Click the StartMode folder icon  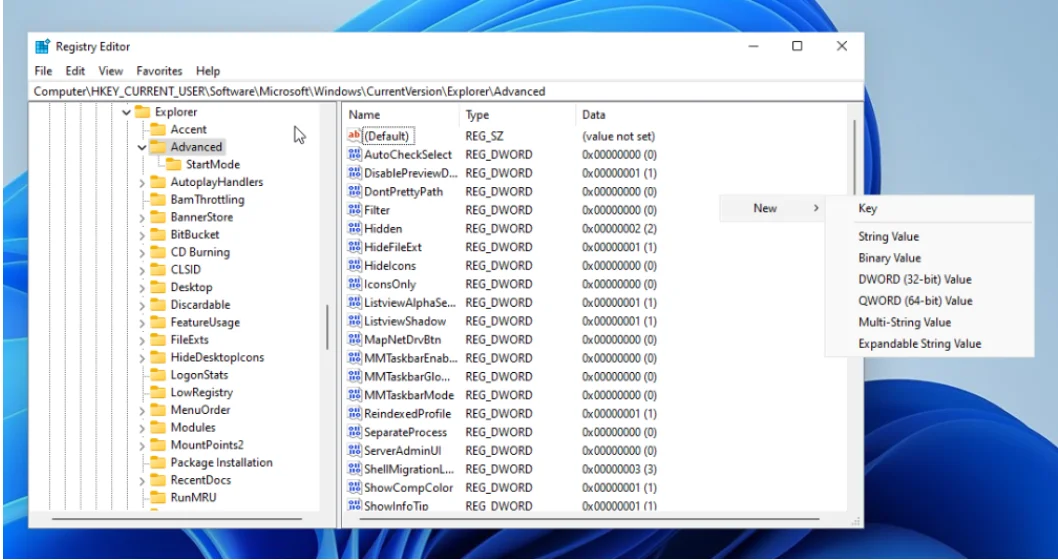pyautogui.click(x=173, y=165)
